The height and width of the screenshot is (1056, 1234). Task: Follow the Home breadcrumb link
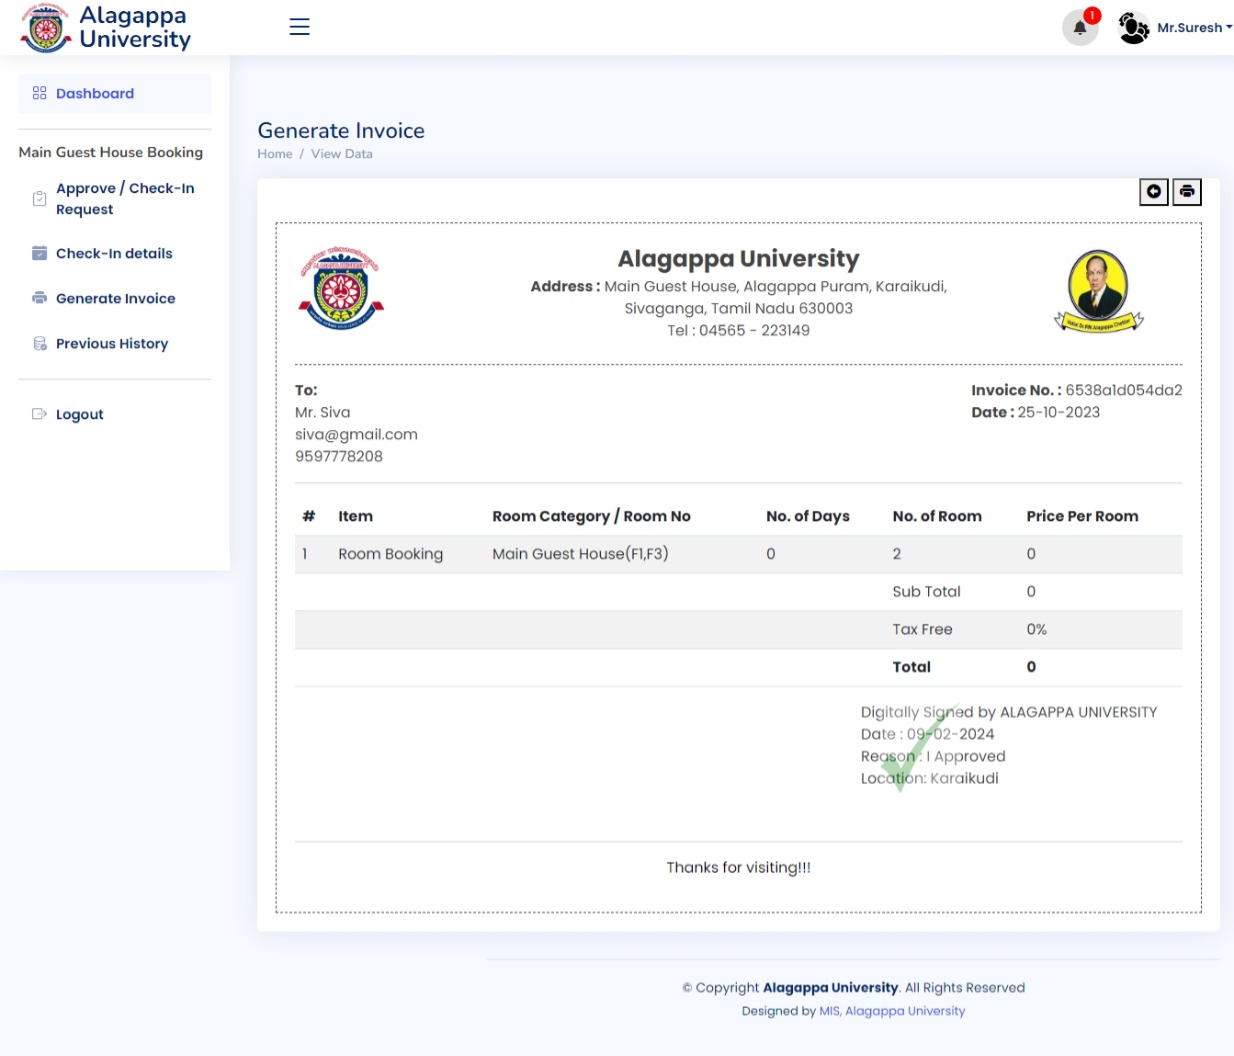tap(275, 154)
